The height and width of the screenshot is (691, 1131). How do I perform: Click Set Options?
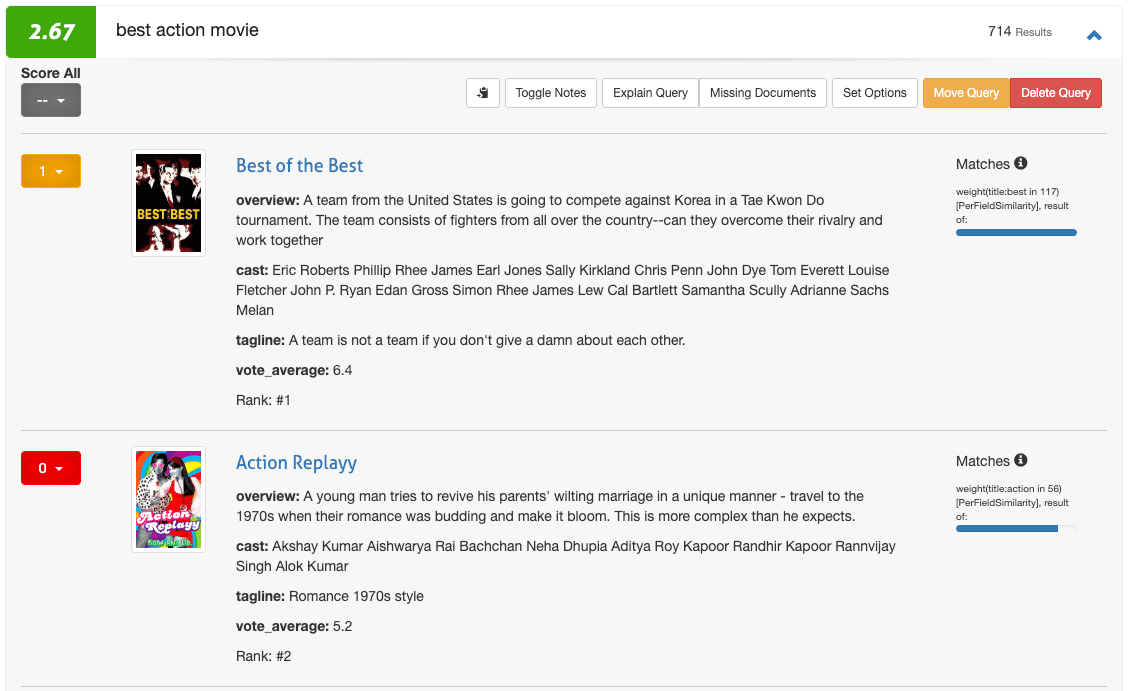tap(874, 93)
